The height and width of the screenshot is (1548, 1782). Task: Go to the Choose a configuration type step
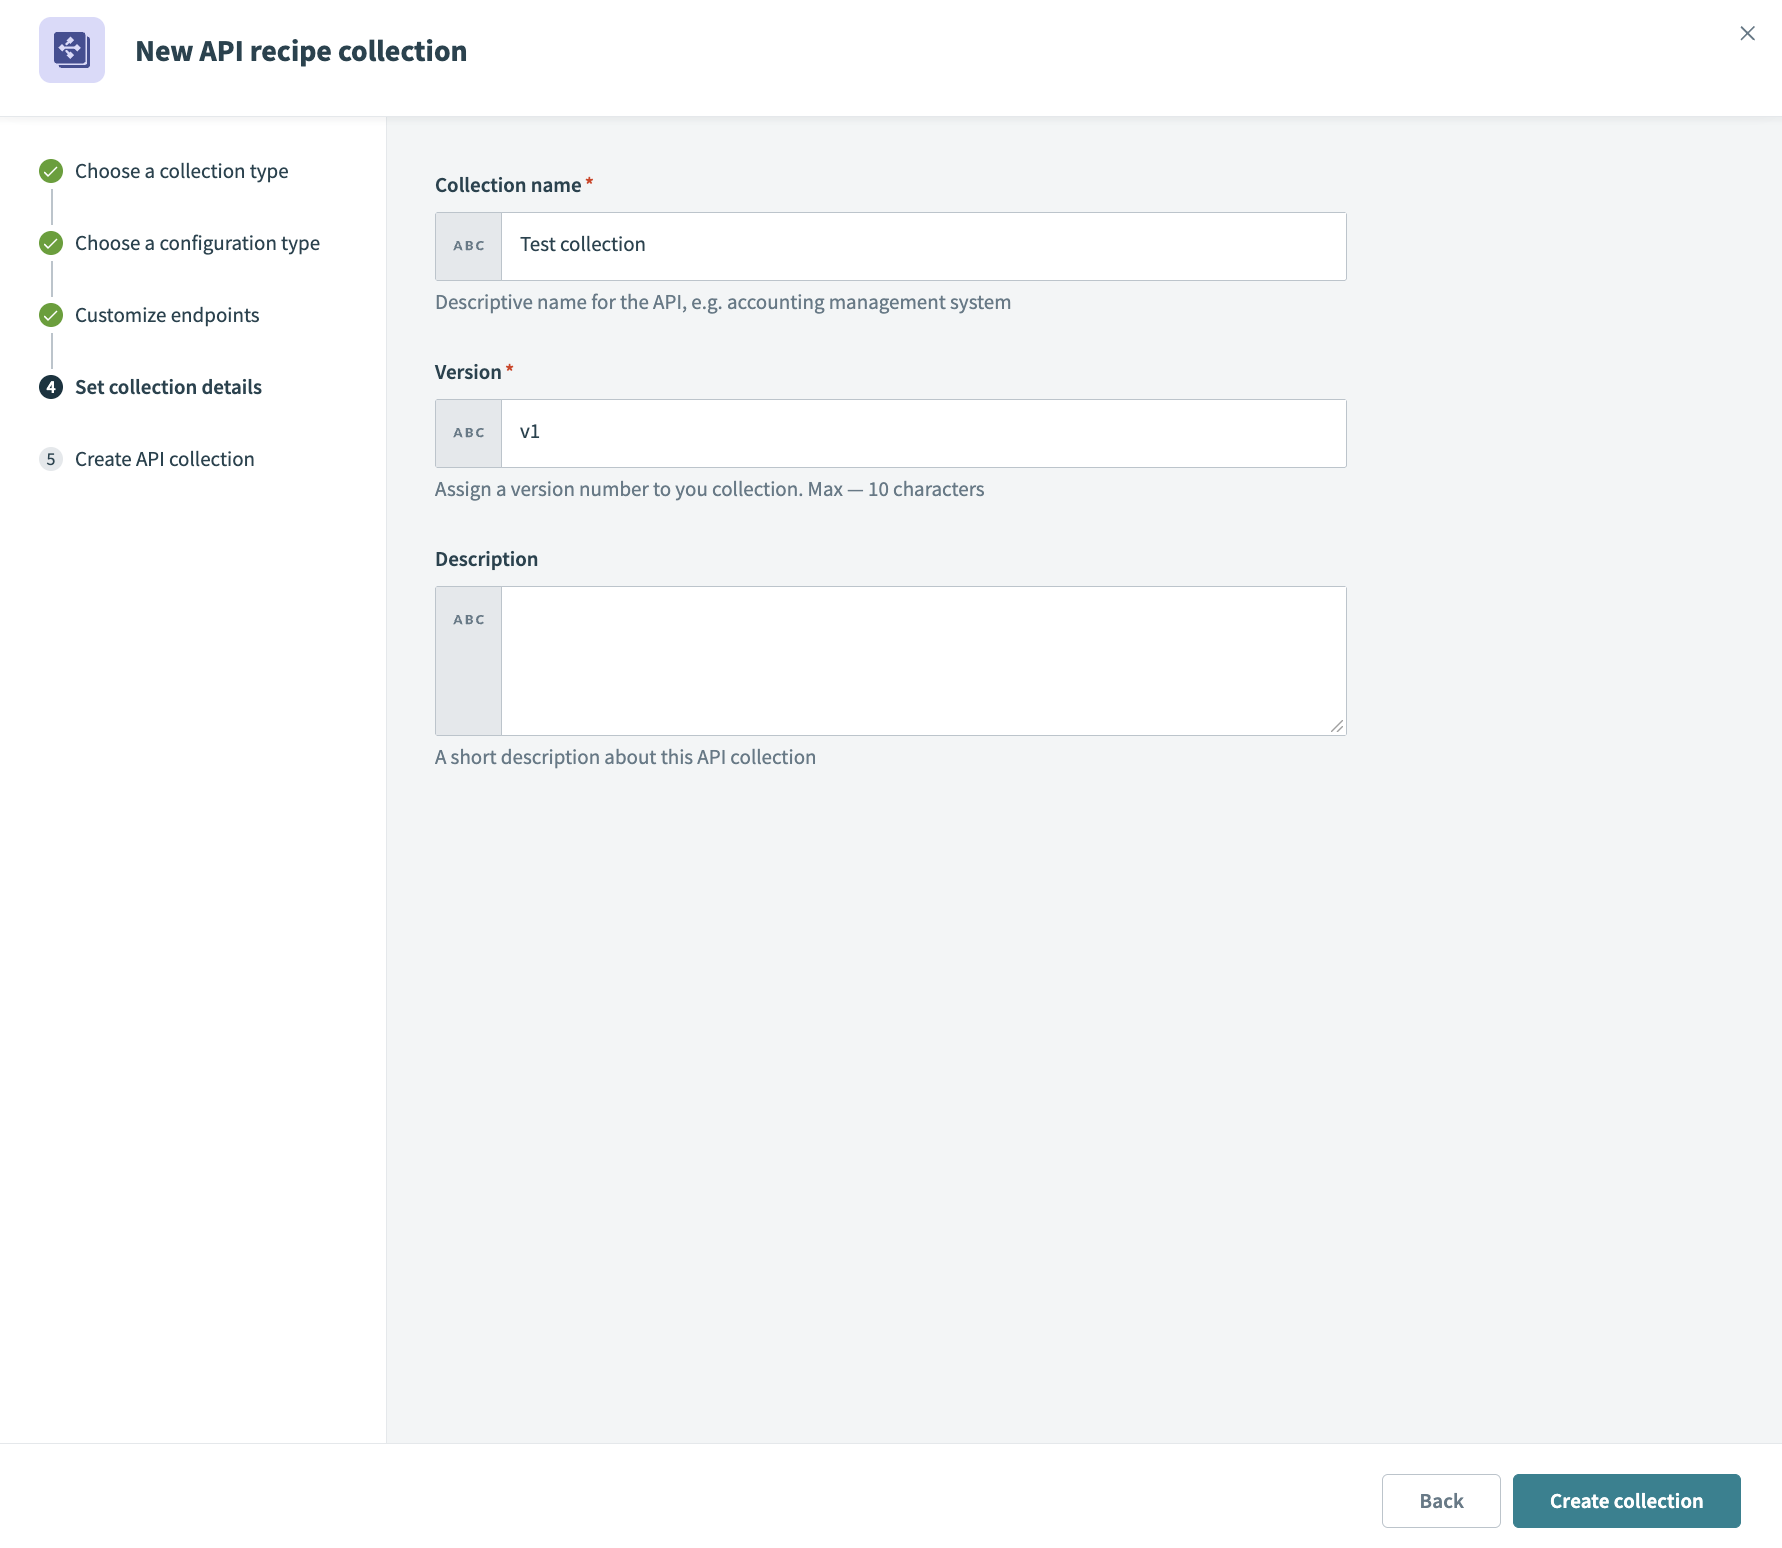(x=197, y=243)
